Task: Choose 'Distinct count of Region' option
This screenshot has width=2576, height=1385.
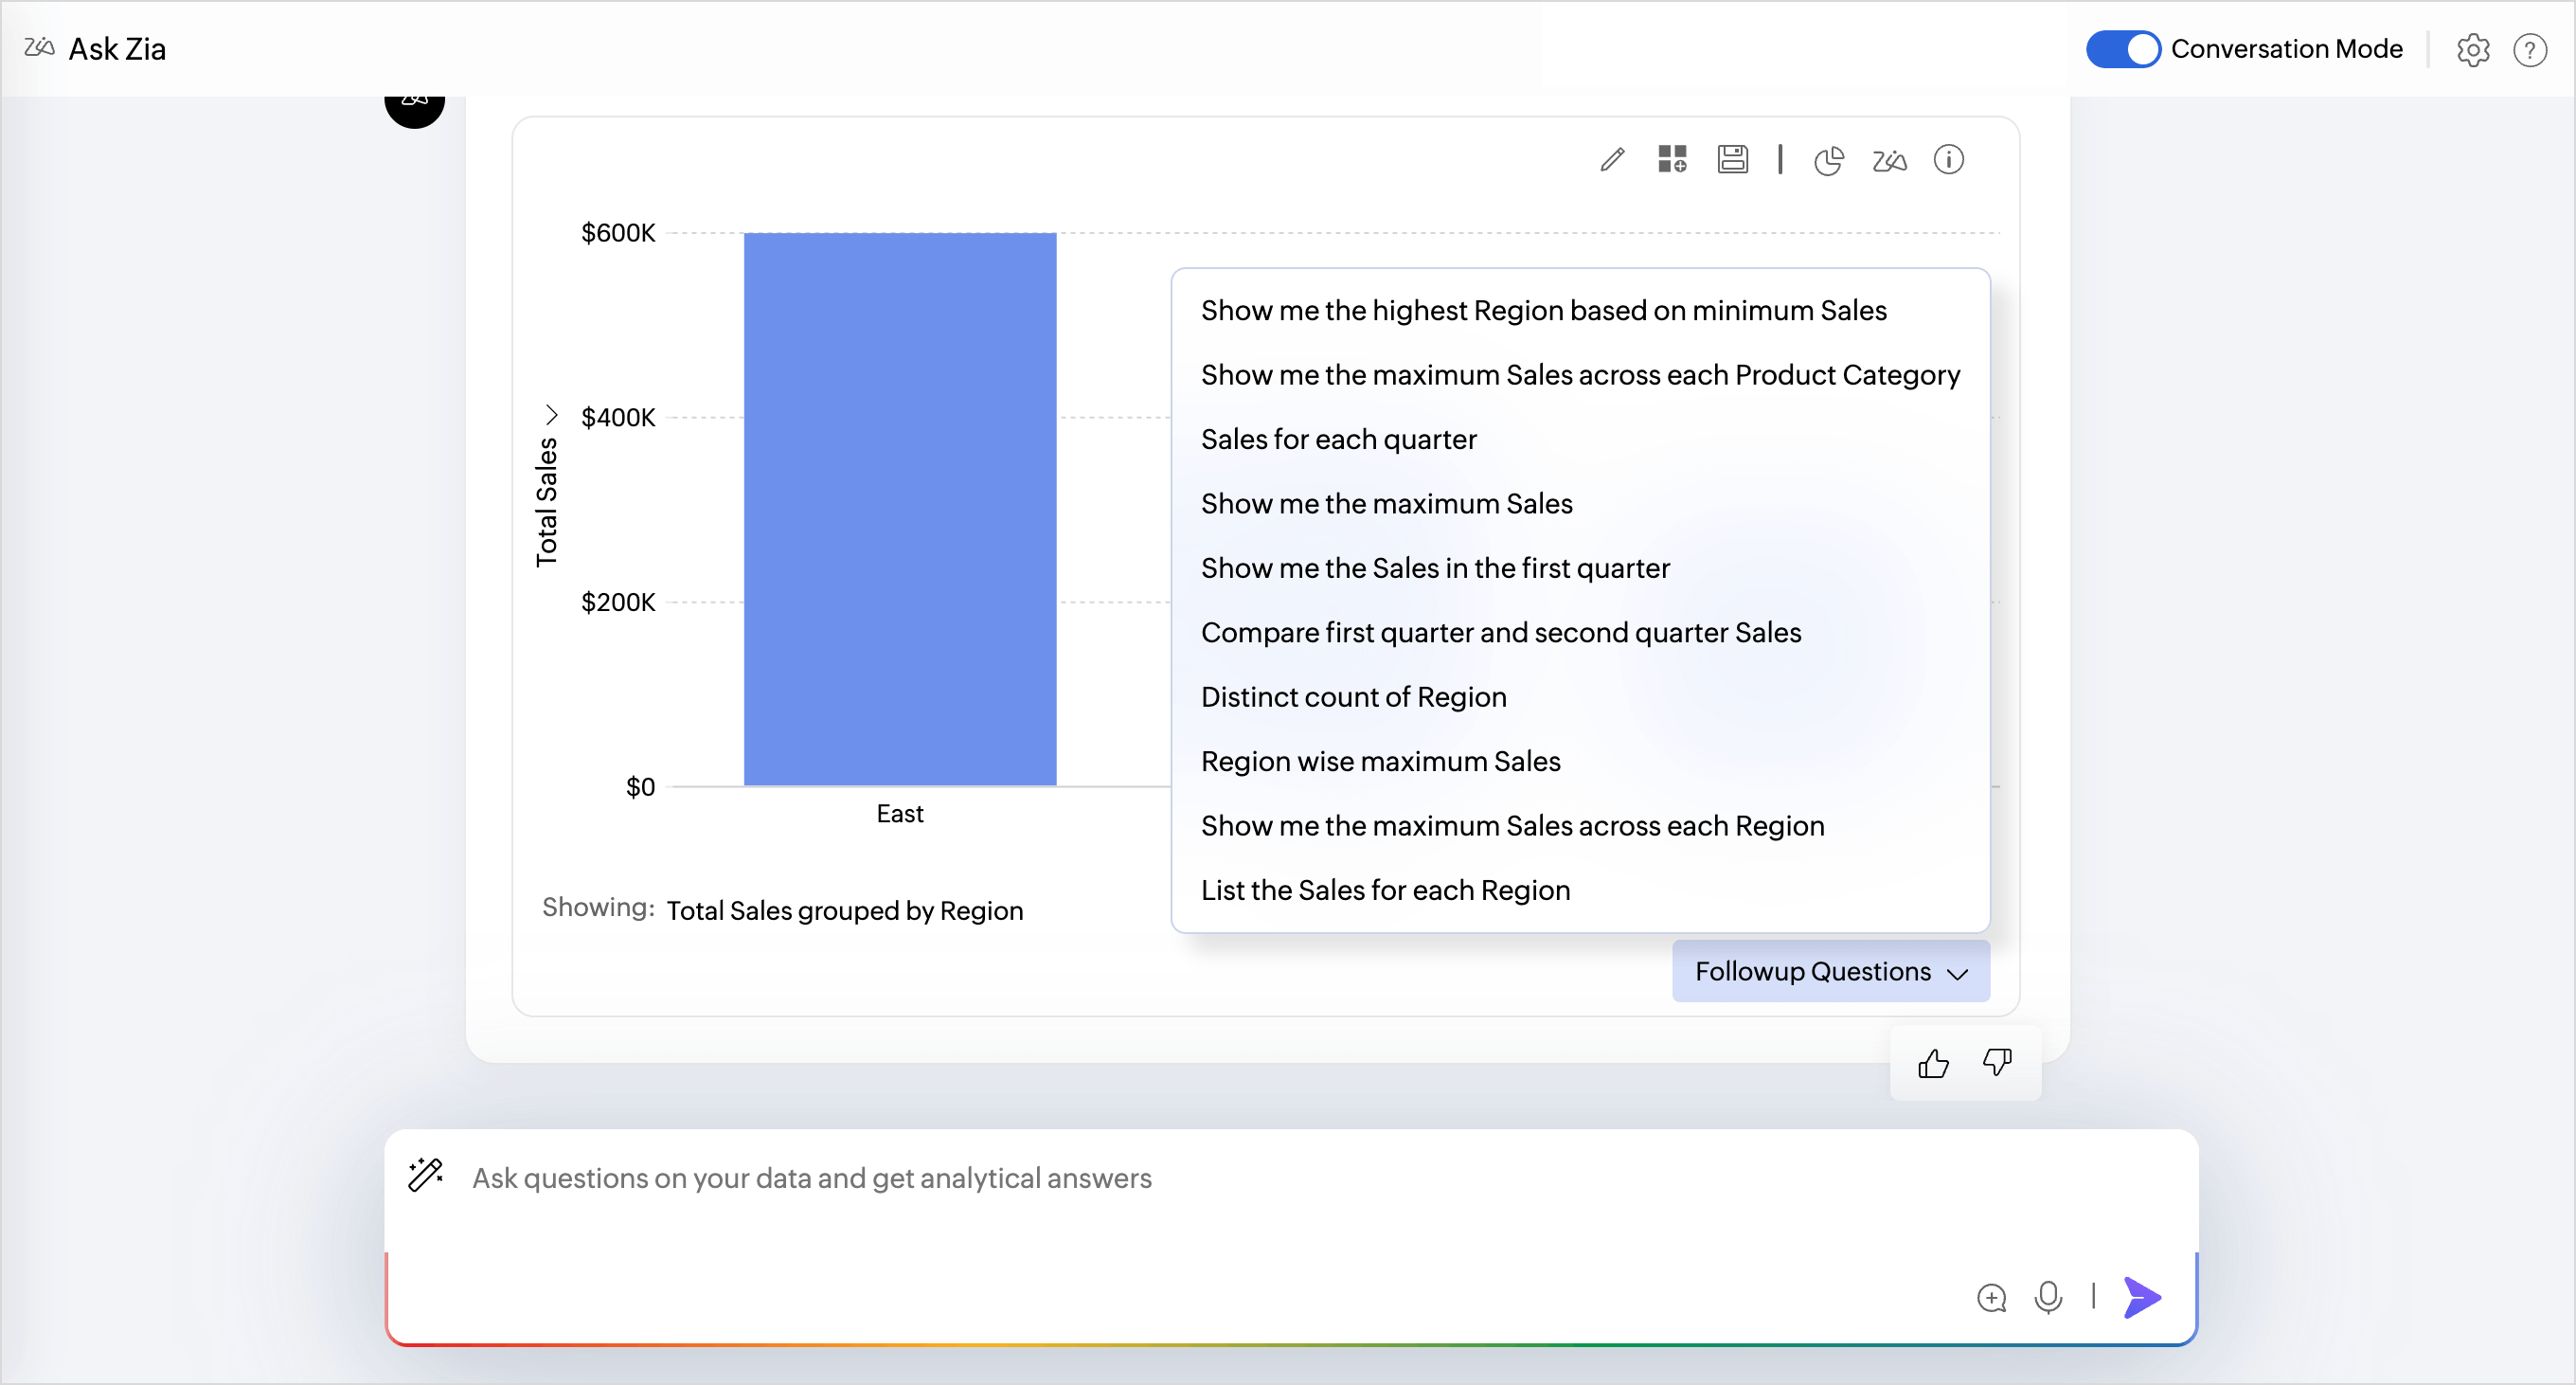Action: tap(1353, 697)
